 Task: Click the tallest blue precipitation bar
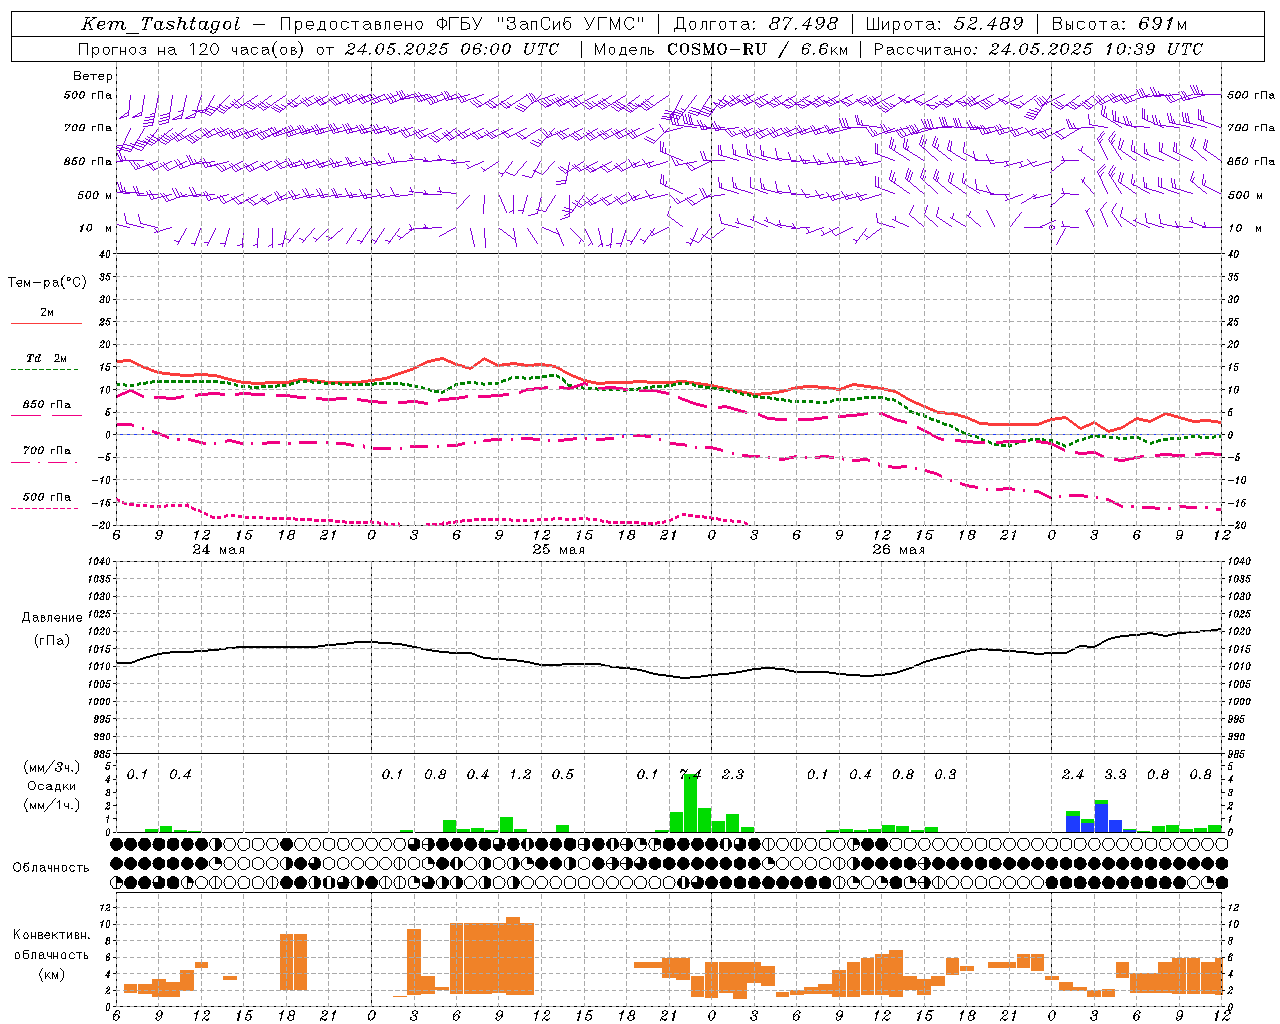click(1101, 818)
